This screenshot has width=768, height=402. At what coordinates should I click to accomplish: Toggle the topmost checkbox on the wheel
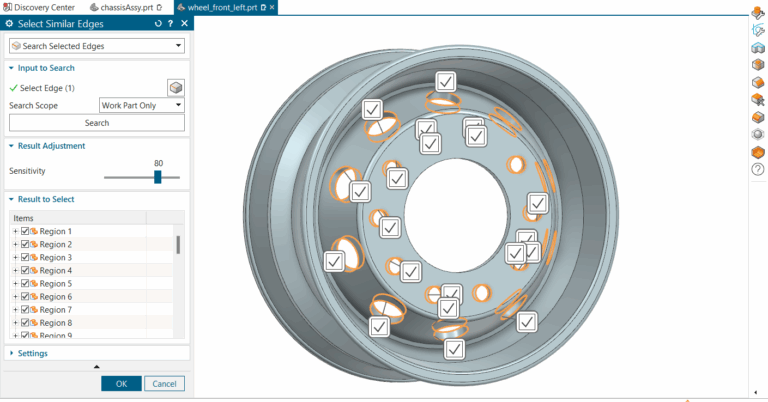tap(445, 82)
